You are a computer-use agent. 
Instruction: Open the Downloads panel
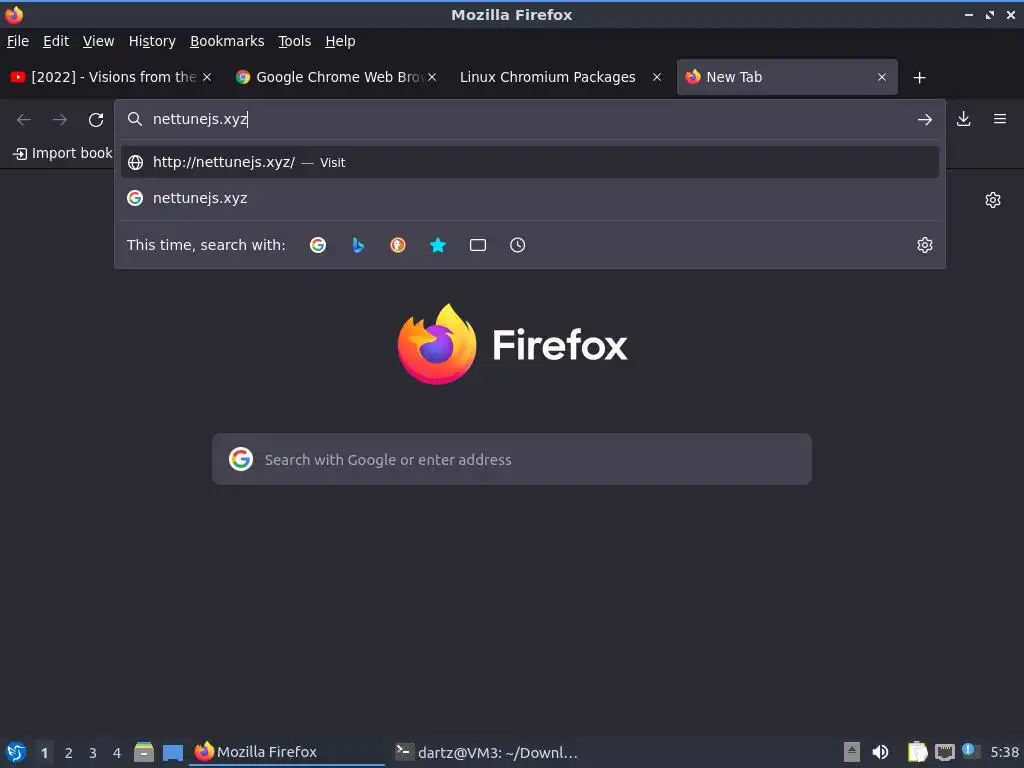pyautogui.click(x=963, y=119)
